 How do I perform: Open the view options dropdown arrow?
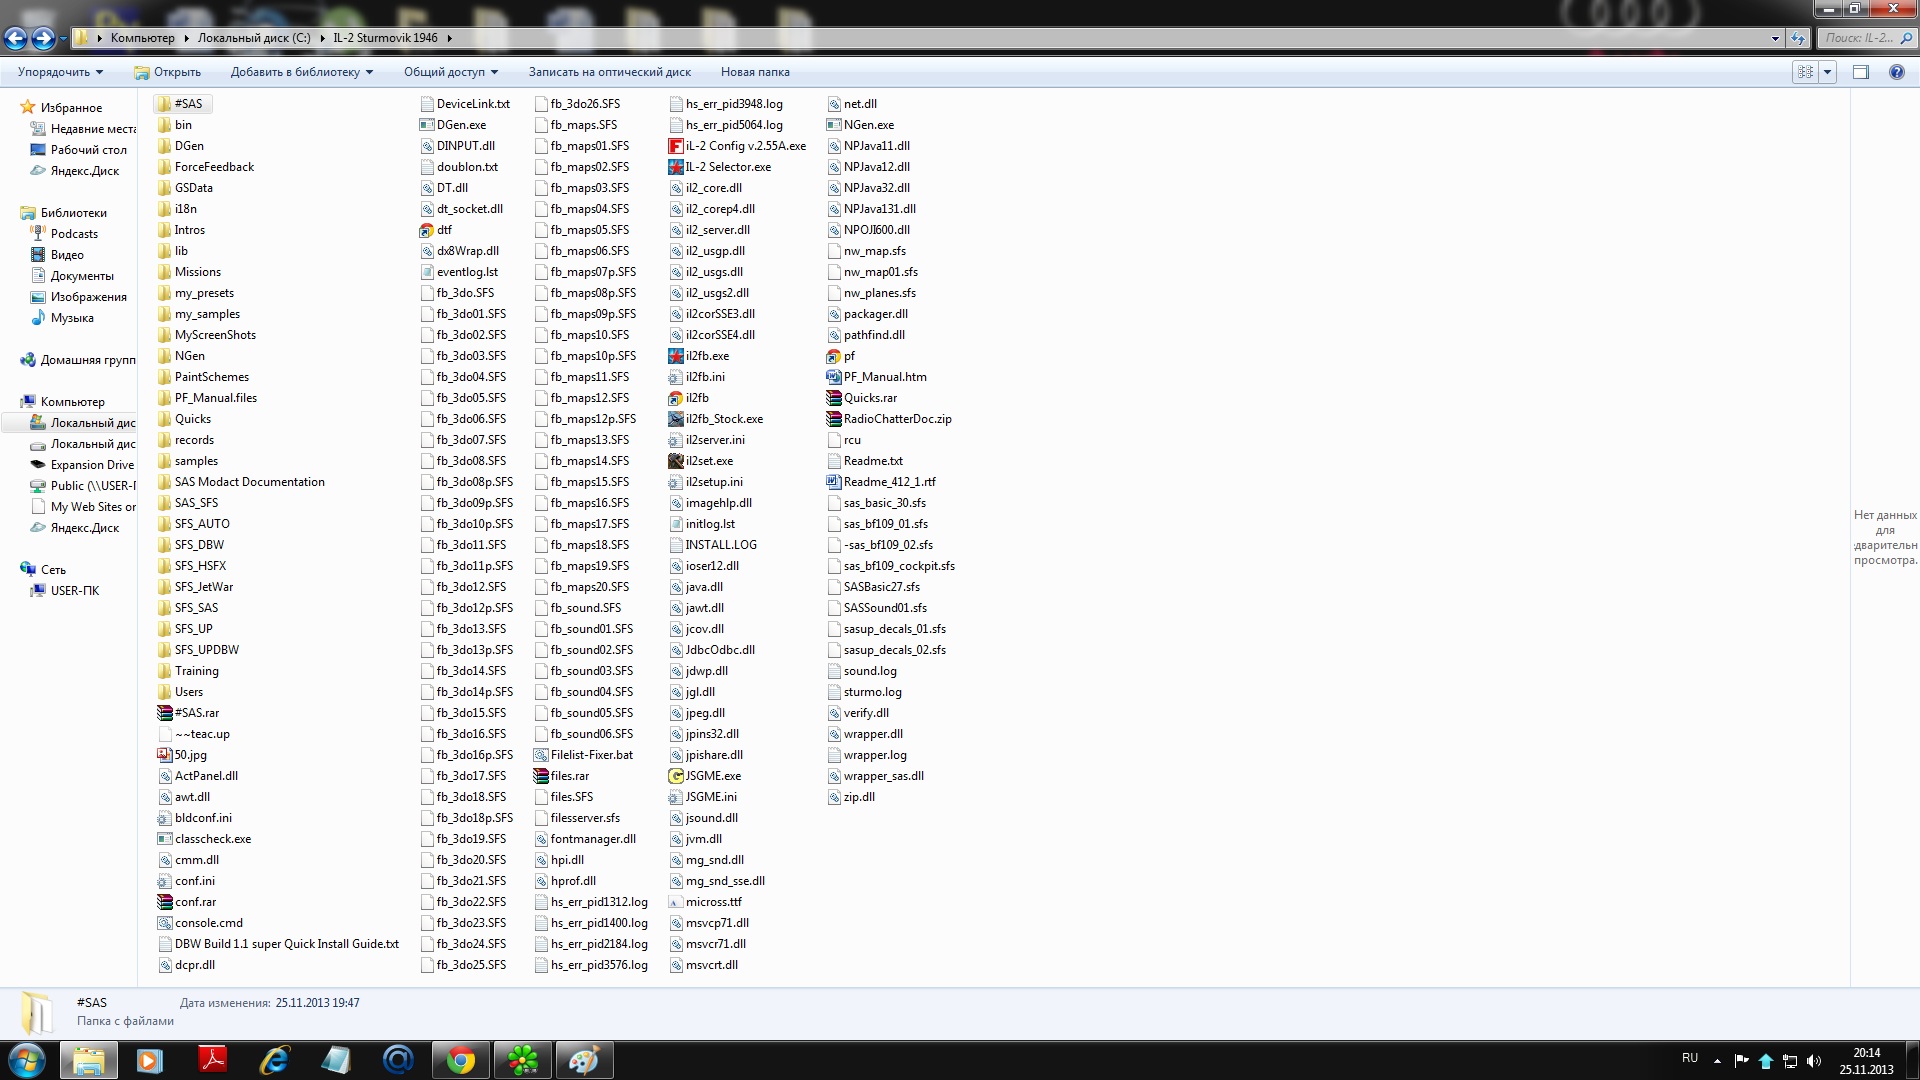tap(1828, 72)
